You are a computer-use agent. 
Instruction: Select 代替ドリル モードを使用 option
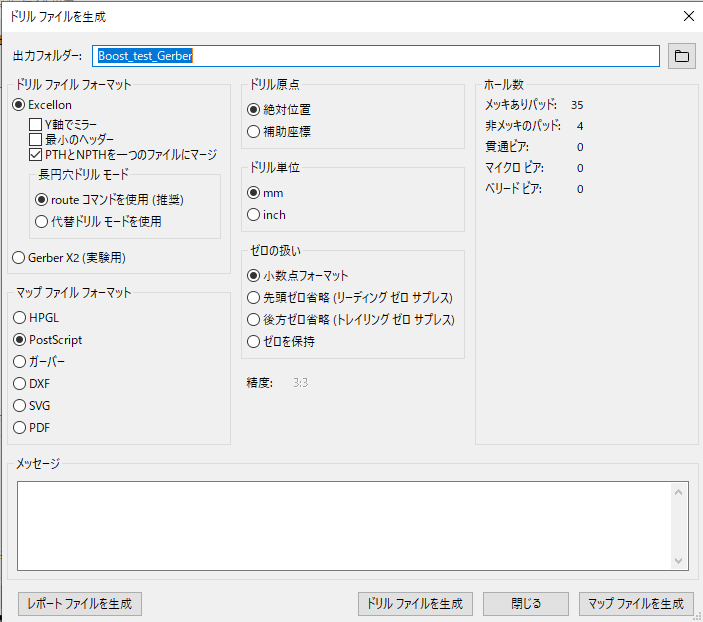tap(98, 222)
